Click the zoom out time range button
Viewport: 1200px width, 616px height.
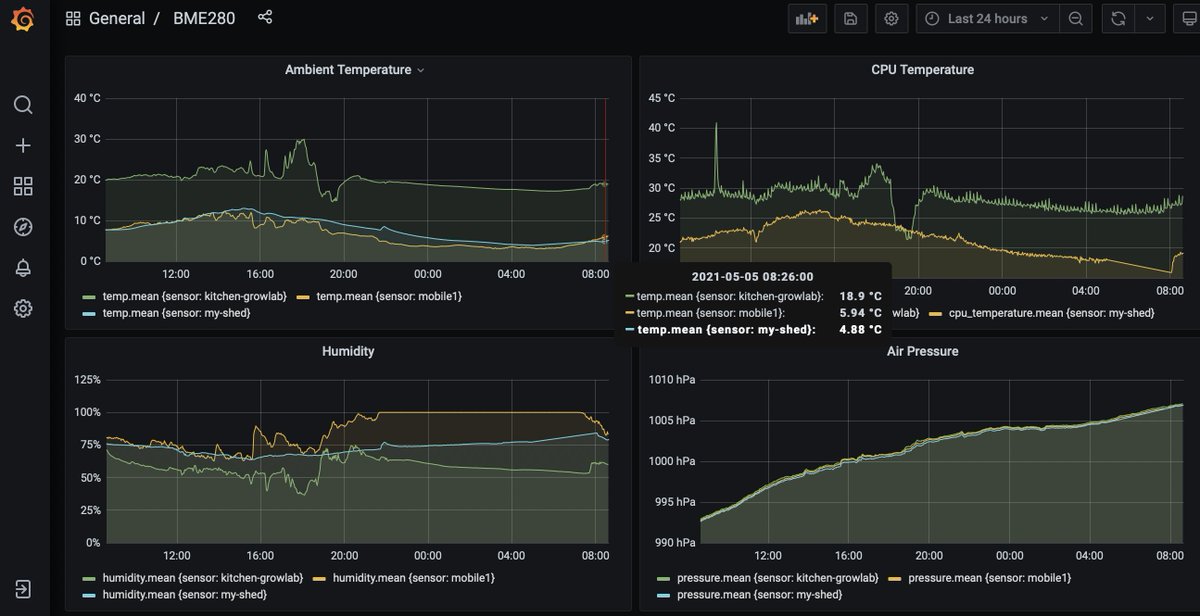tap(1075, 19)
